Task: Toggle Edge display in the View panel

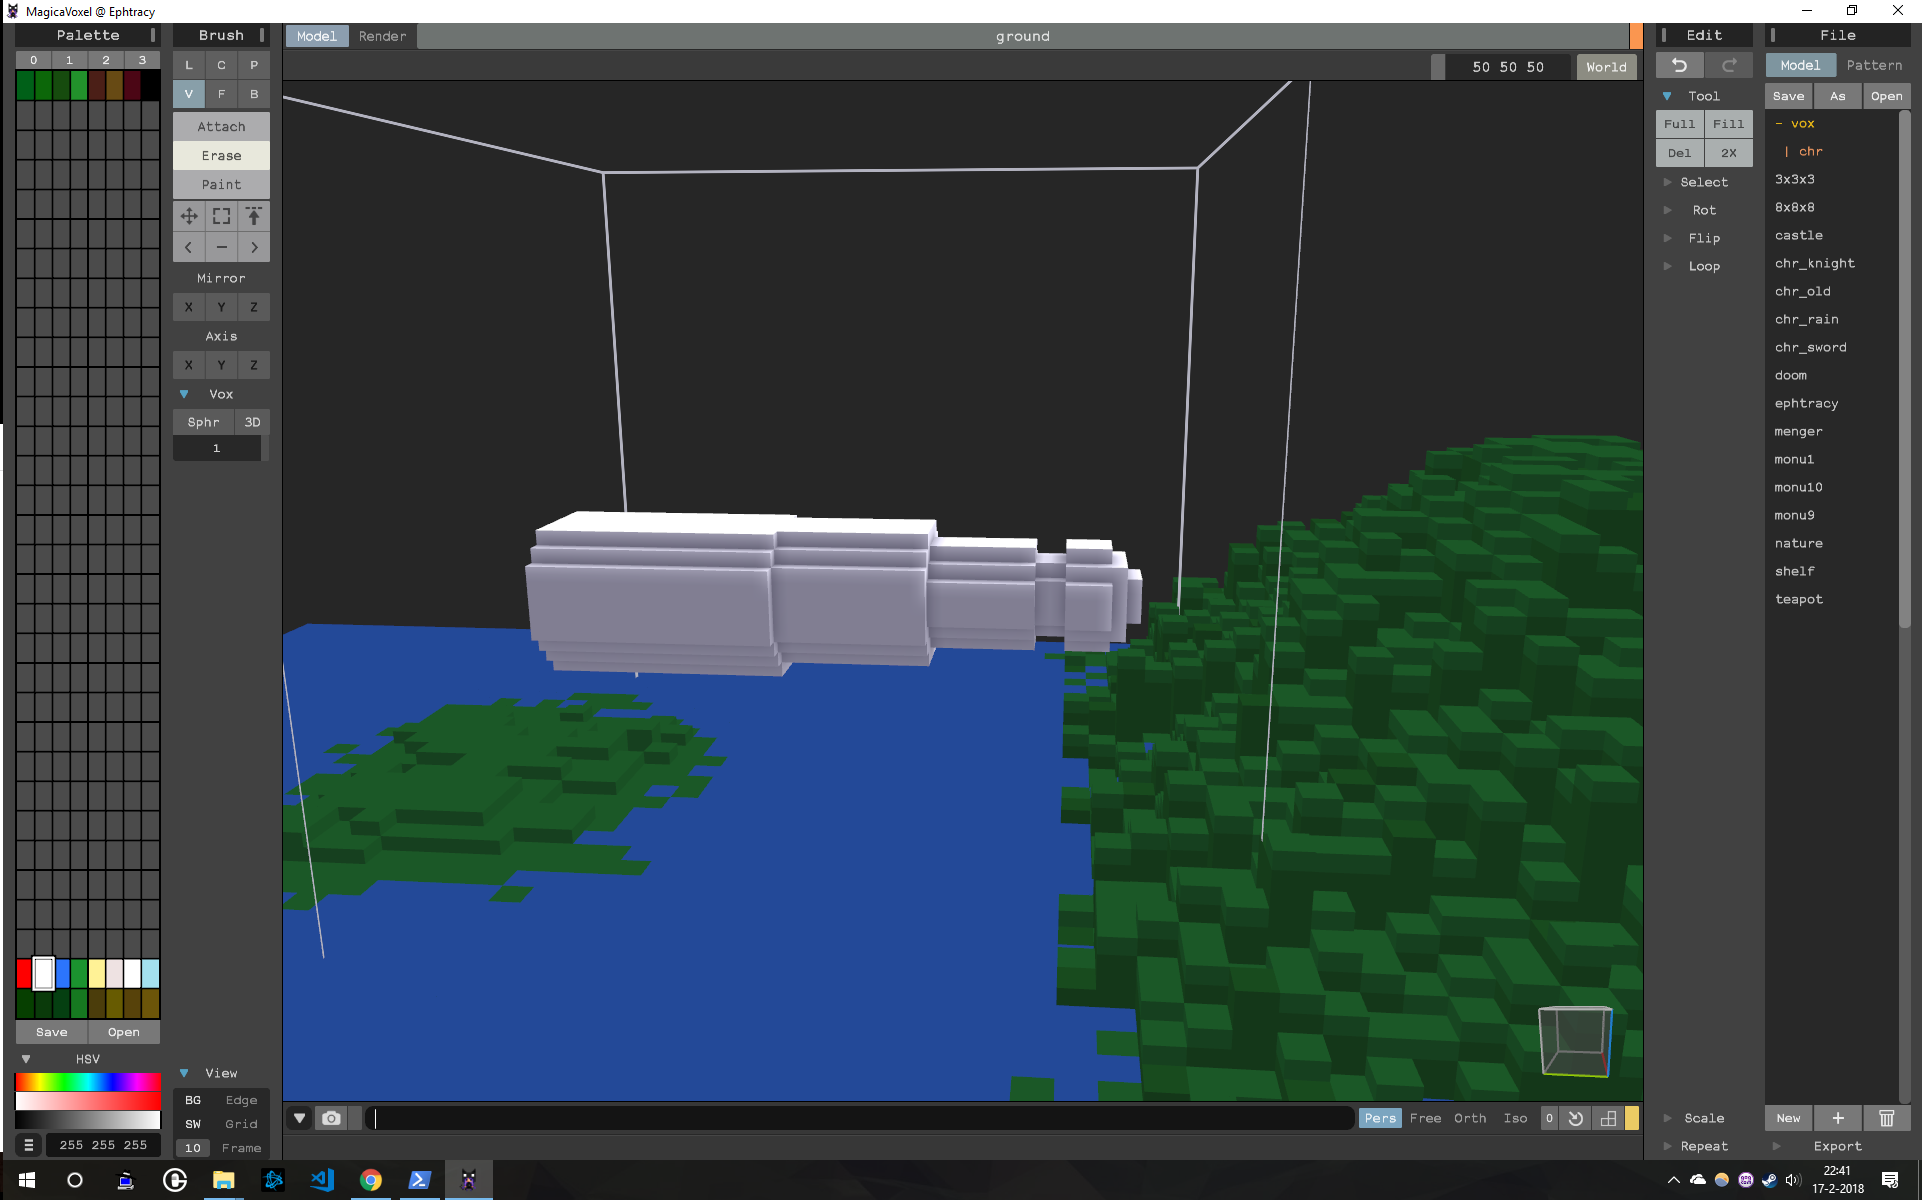Action: [241, 1100]
